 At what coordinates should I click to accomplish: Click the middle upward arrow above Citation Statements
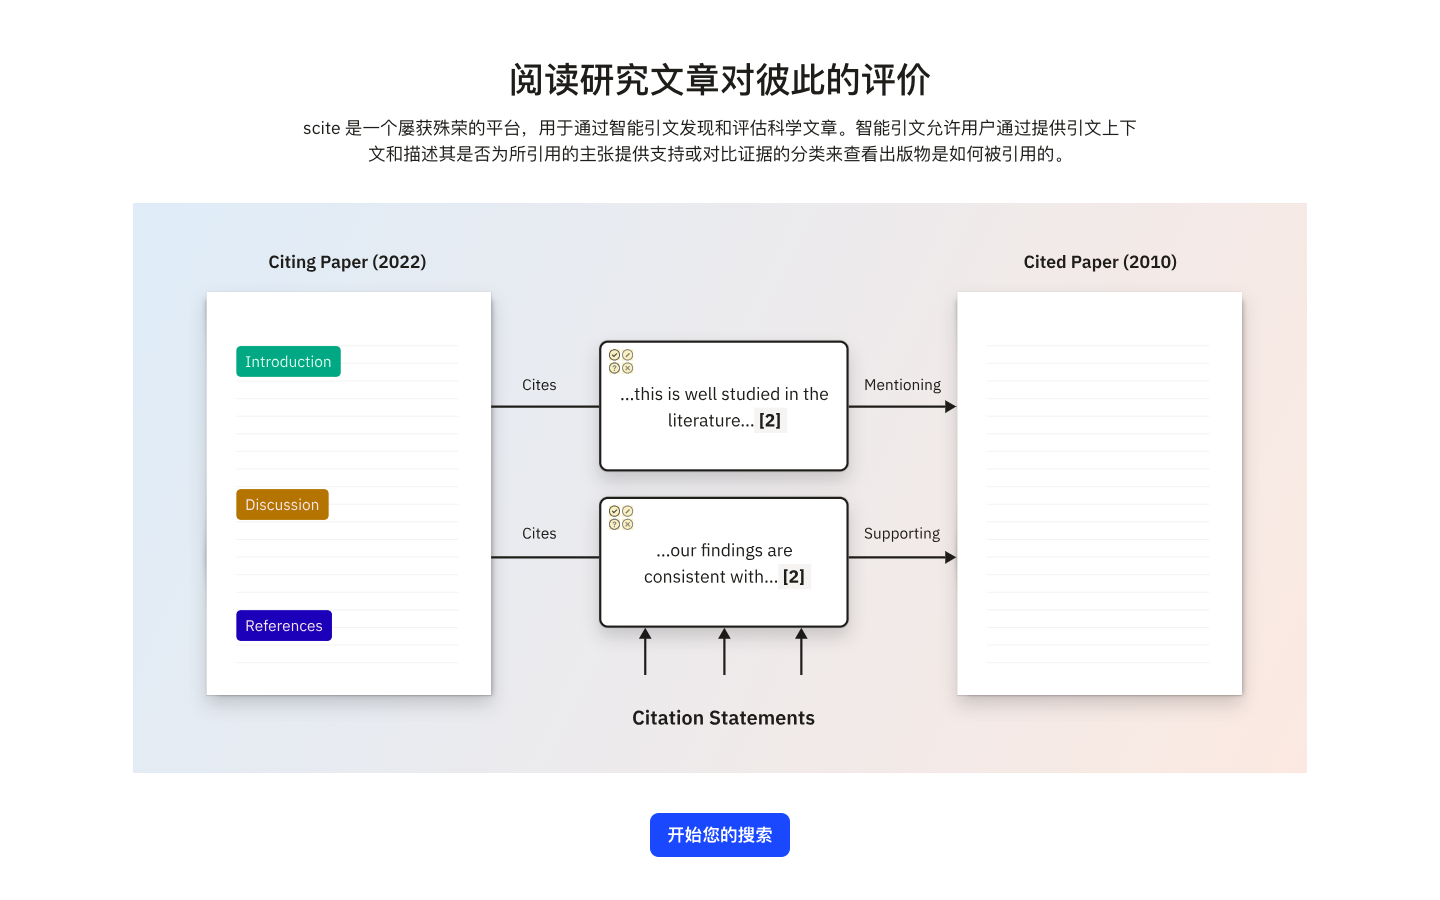pos(724,651)
